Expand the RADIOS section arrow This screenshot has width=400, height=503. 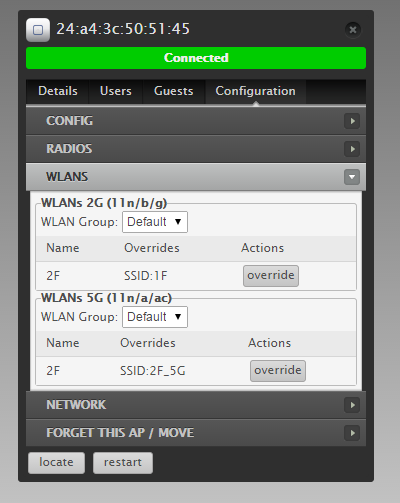pyautogui.click(x=352, y=149)
